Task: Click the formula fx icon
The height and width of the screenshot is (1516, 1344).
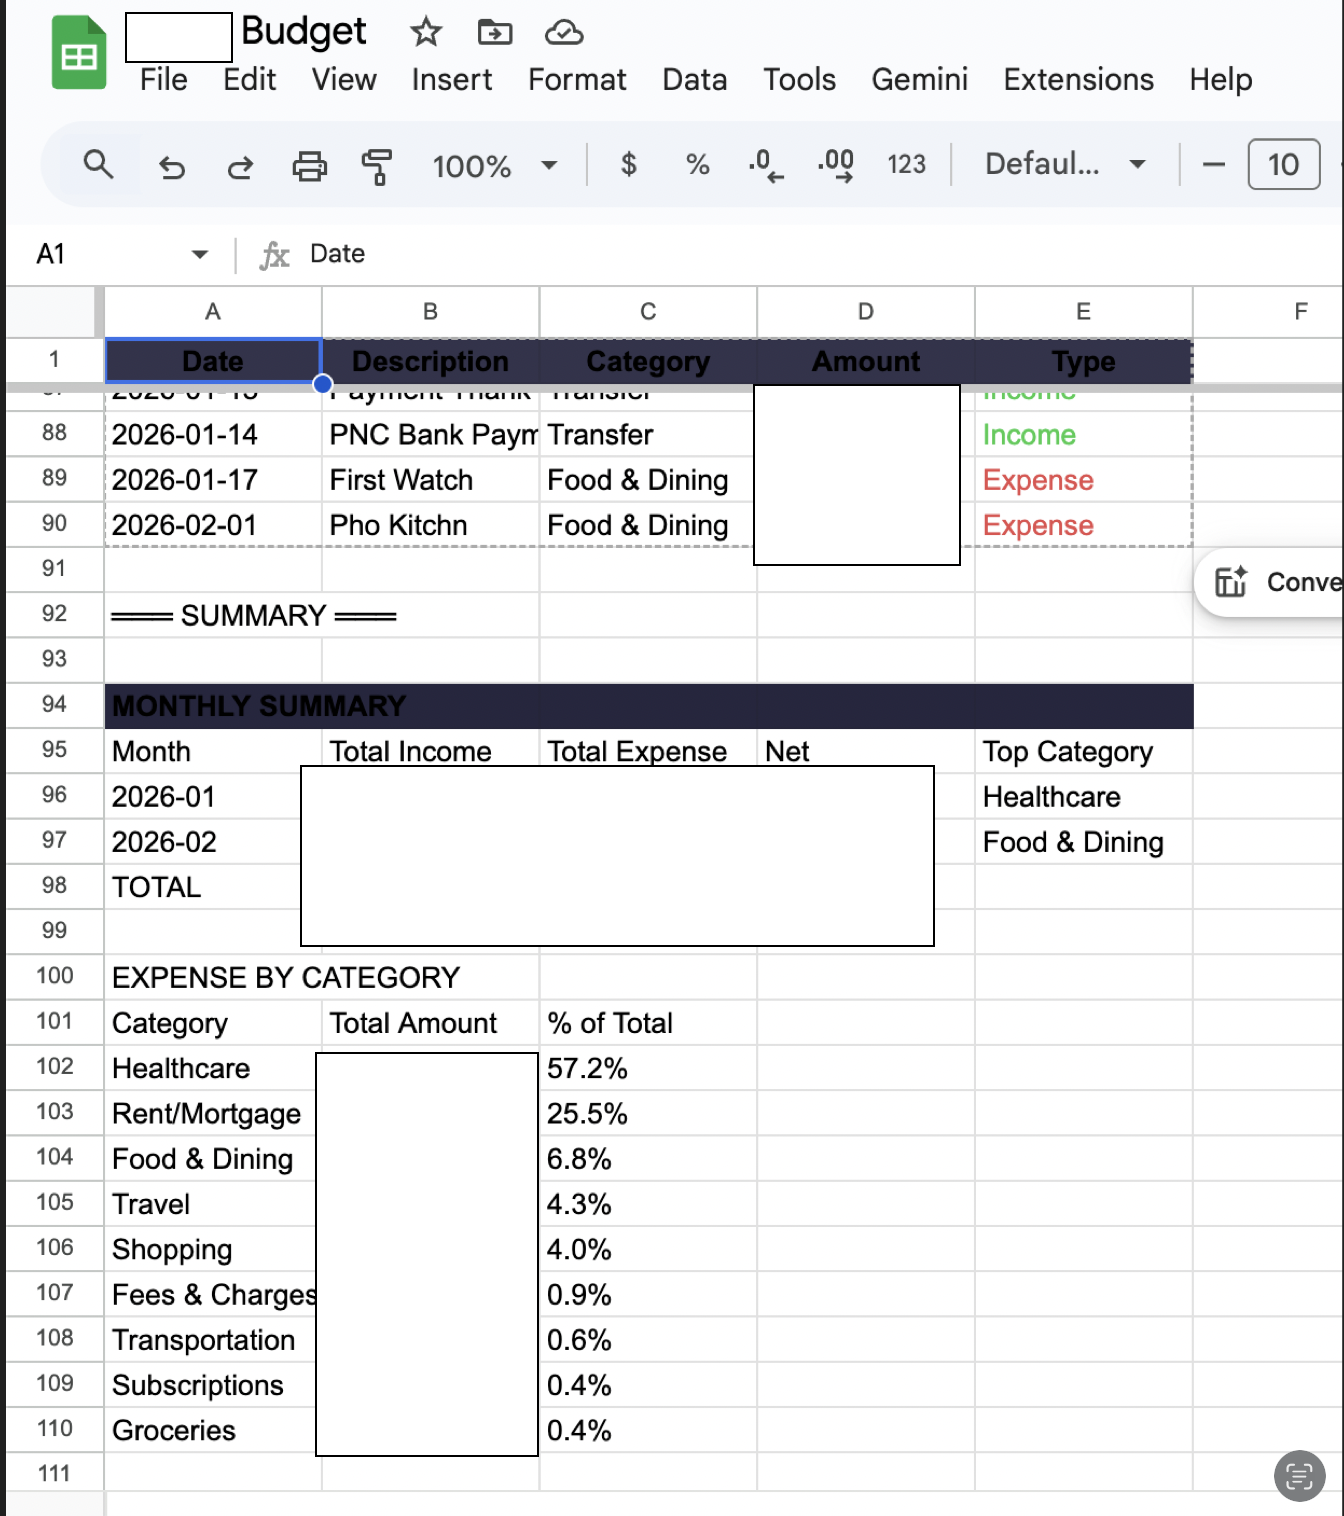Action: click(274, 255)
